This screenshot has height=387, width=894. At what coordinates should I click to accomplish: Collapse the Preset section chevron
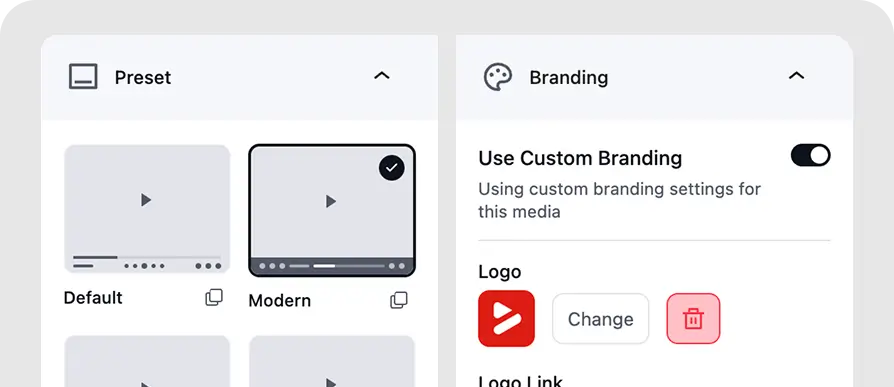(381, 75)
